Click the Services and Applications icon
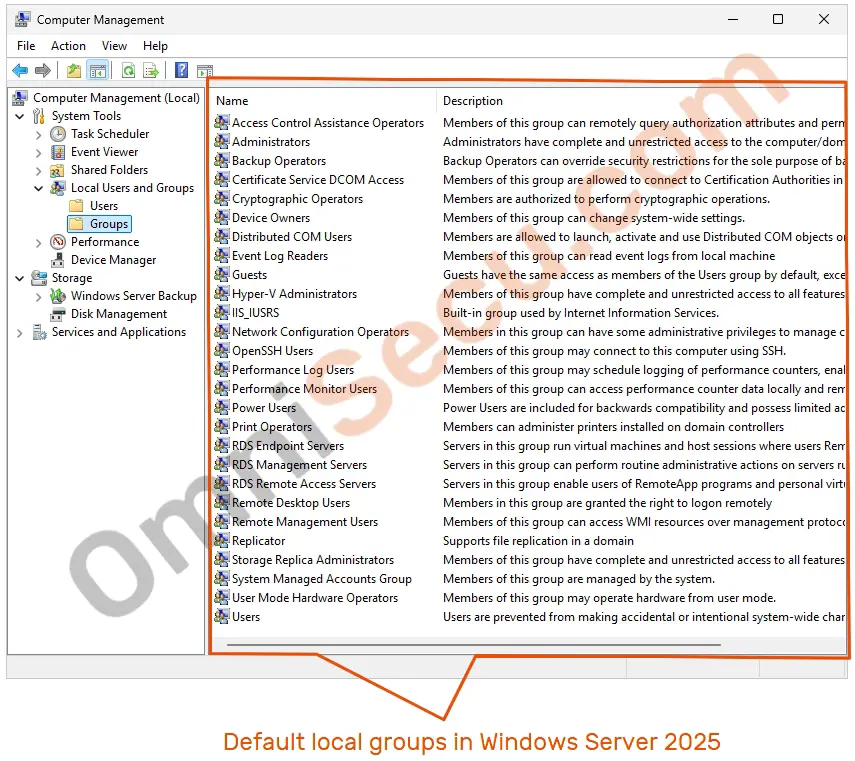Viewport: 855px width, 761px height. coord(39,332)
